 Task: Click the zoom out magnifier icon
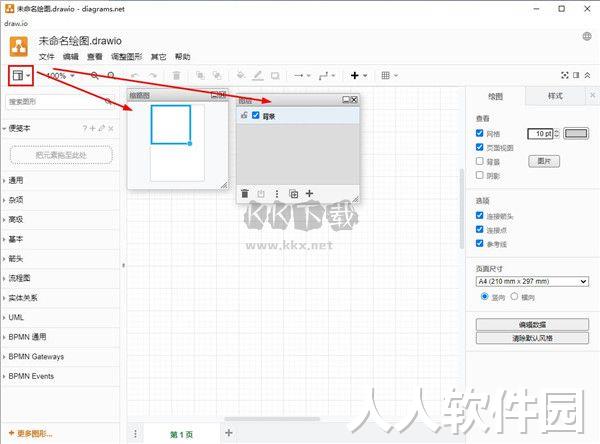click(111, 75)
